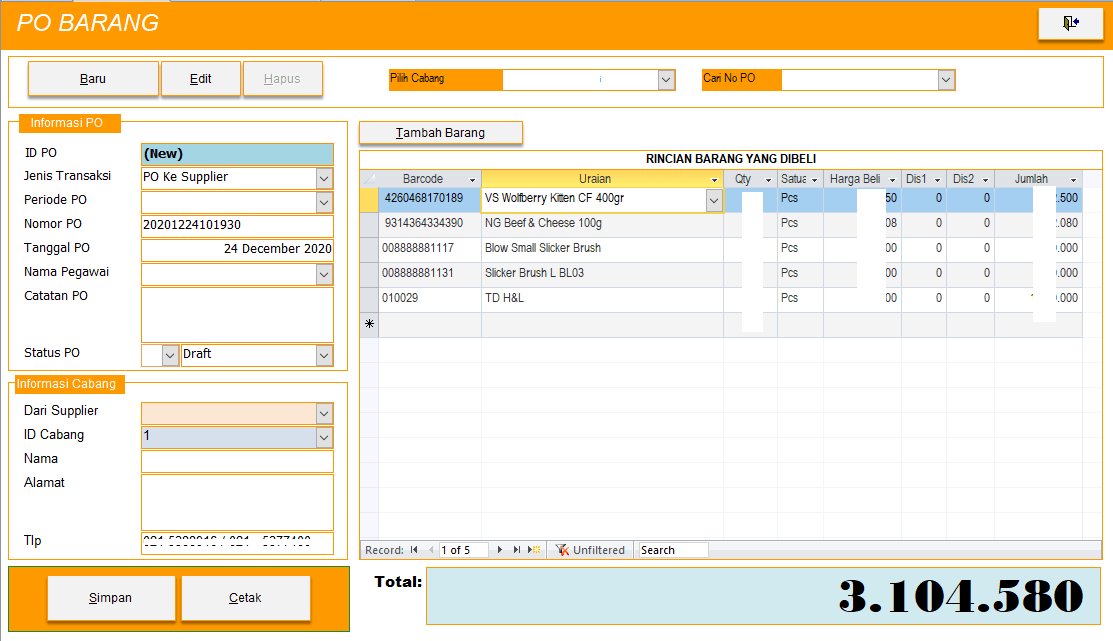Open the Dari Supplier dropdown
Screen dimensions: 1113x641
pyautogui.click(x=324, y=413)
